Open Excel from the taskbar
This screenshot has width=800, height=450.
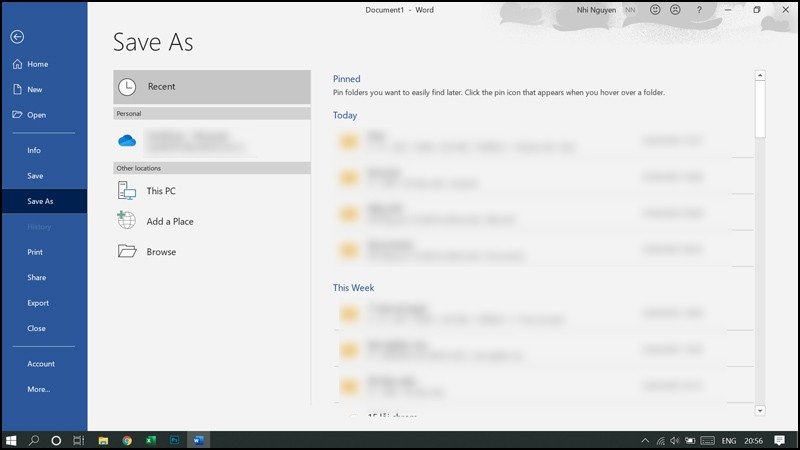coord(151,440)
